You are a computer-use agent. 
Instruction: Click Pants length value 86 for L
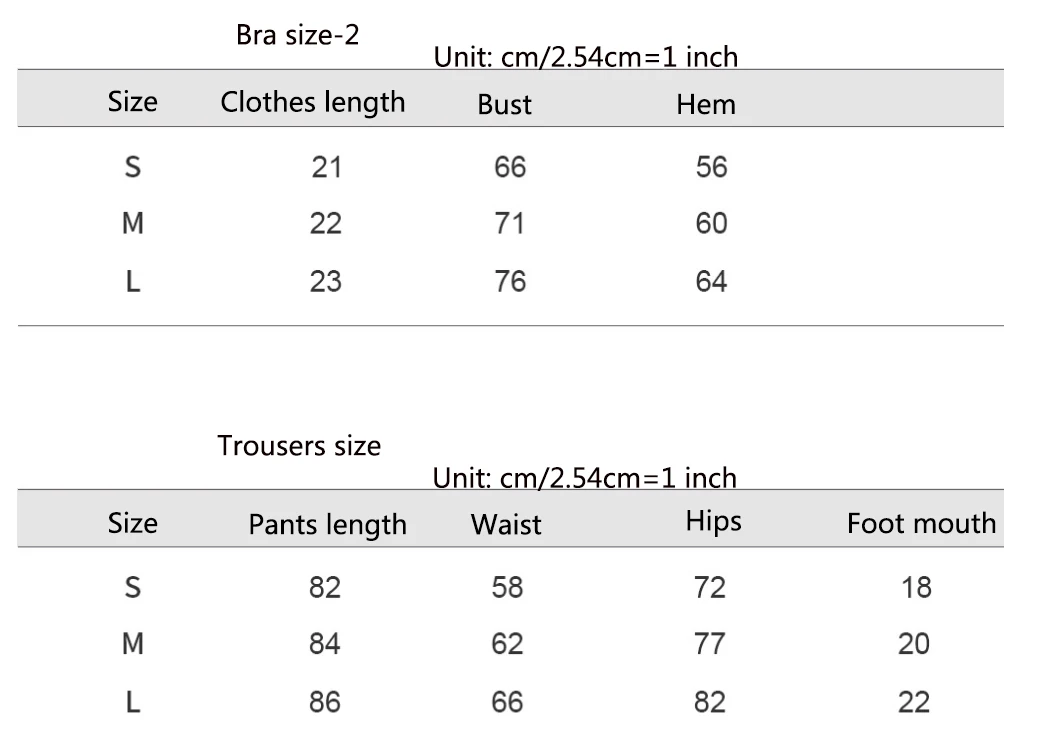click(x=325, y=703)
